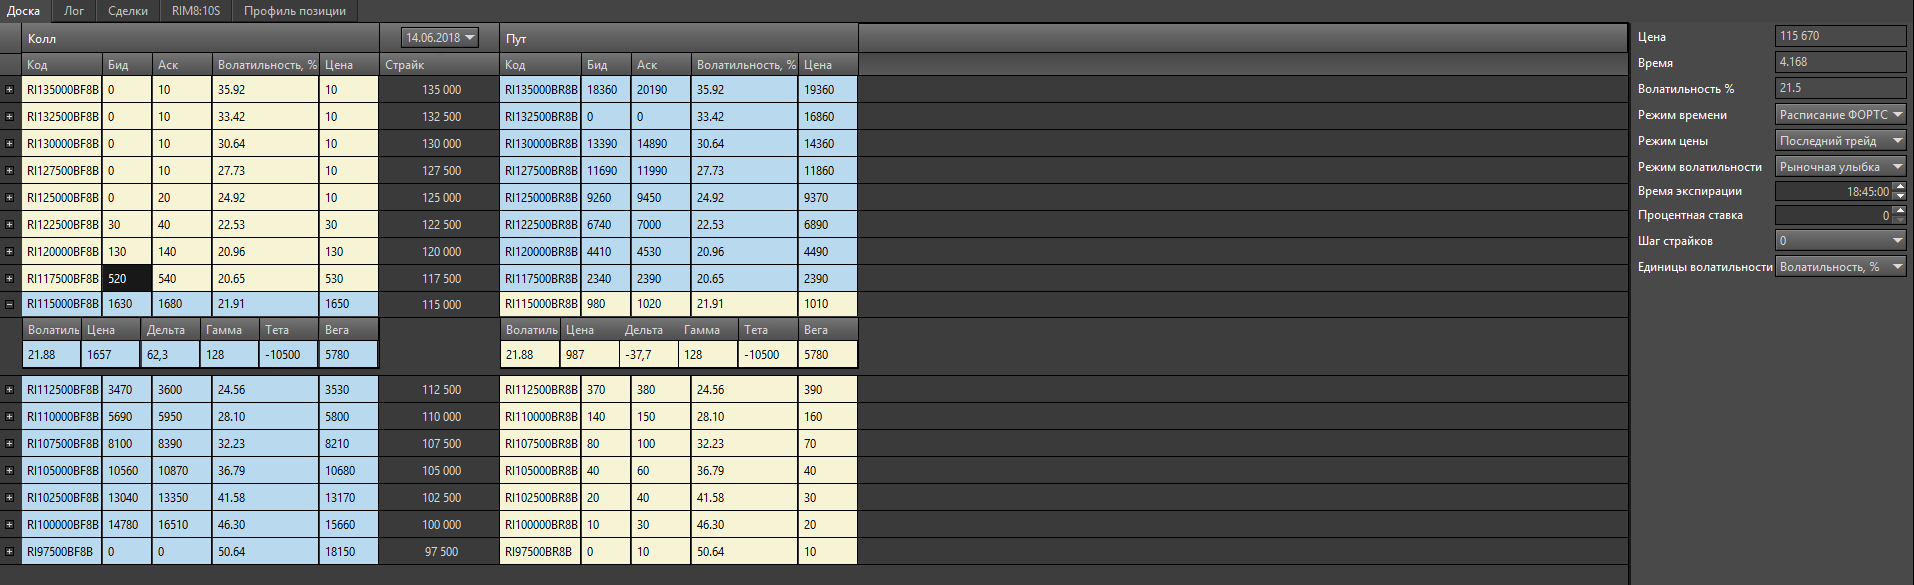Switch to the Сделки tab

click(128, 11)
